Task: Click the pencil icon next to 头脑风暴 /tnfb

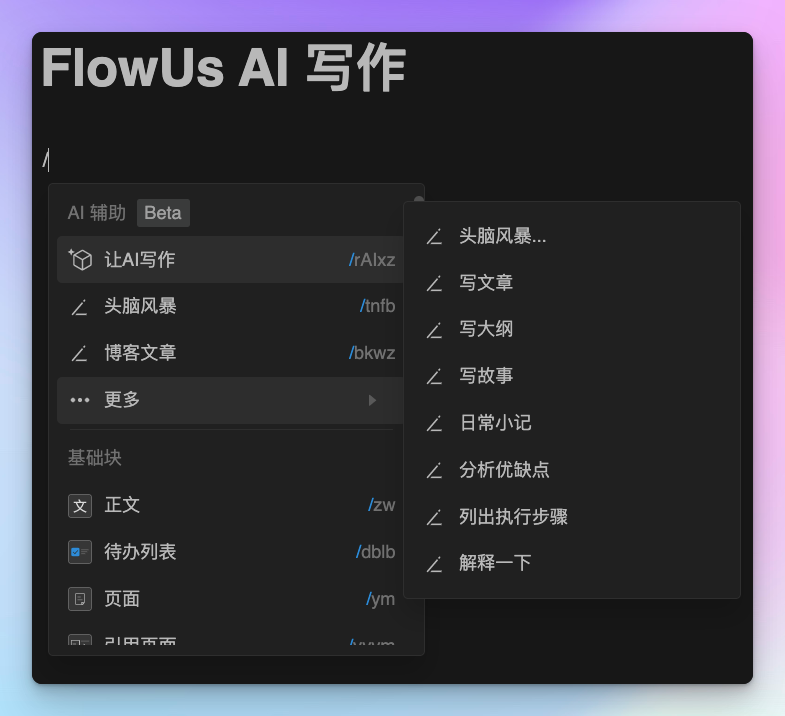Action: click(x=80, y=306)
